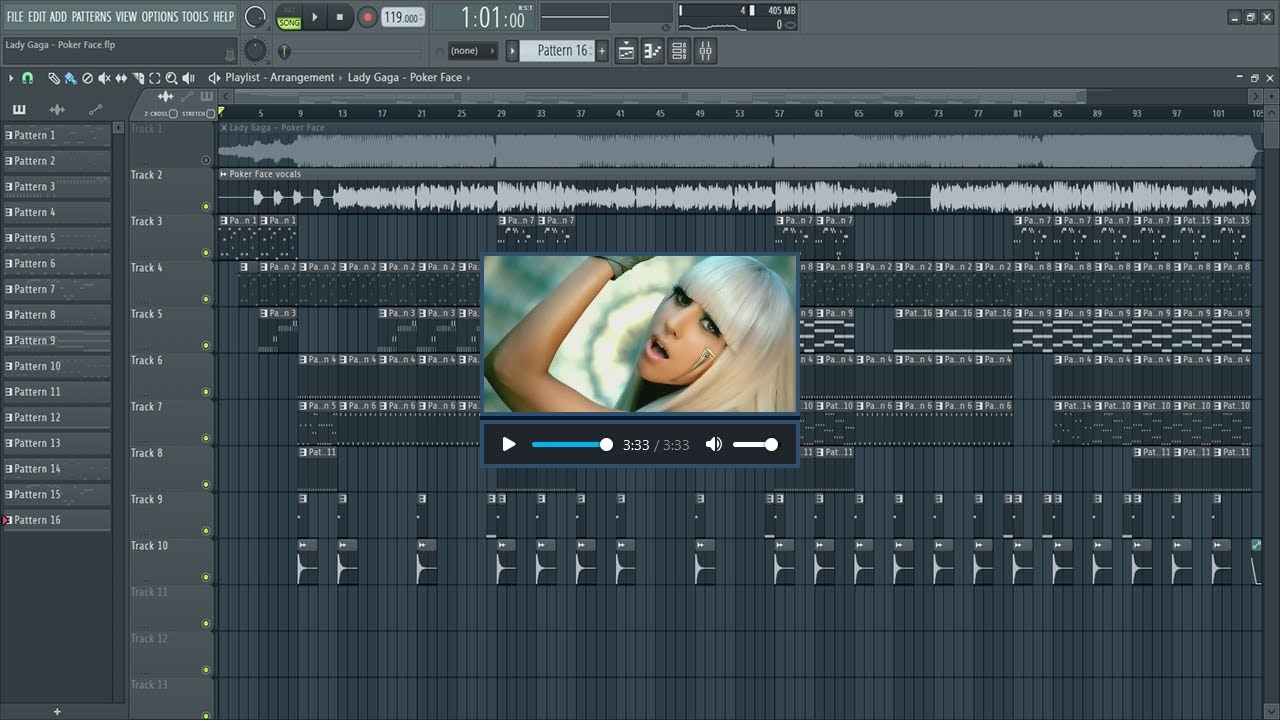Viewport: 1280px width, 720px height.
Task: Click the plus icon below the pattern list
Action: pyautogui.click(x=57, y=712)
